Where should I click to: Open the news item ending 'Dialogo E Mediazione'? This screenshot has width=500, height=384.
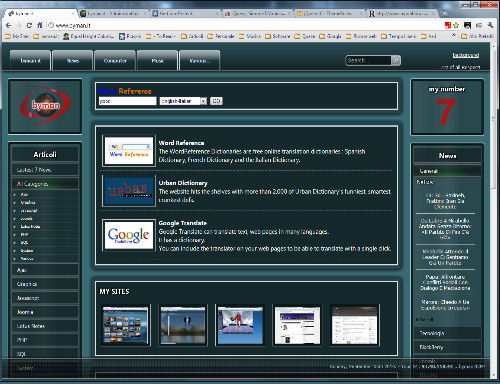point(445,282)
